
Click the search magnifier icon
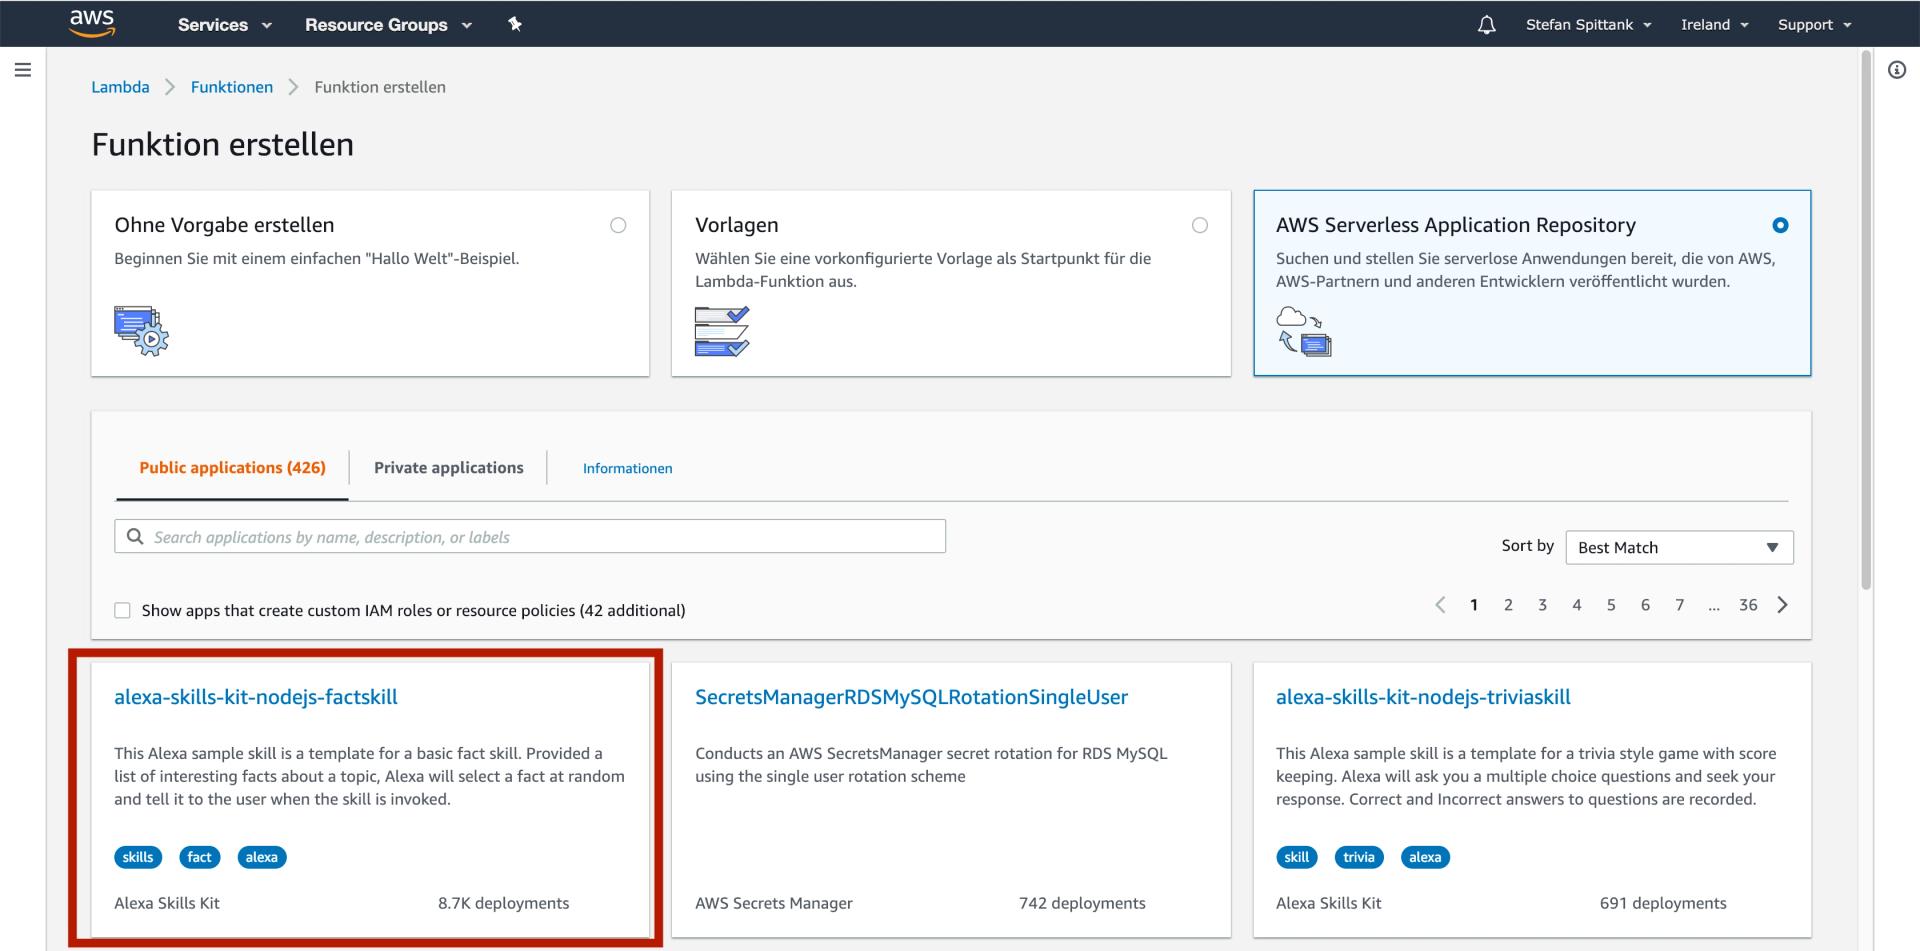[x=135, y=537]
